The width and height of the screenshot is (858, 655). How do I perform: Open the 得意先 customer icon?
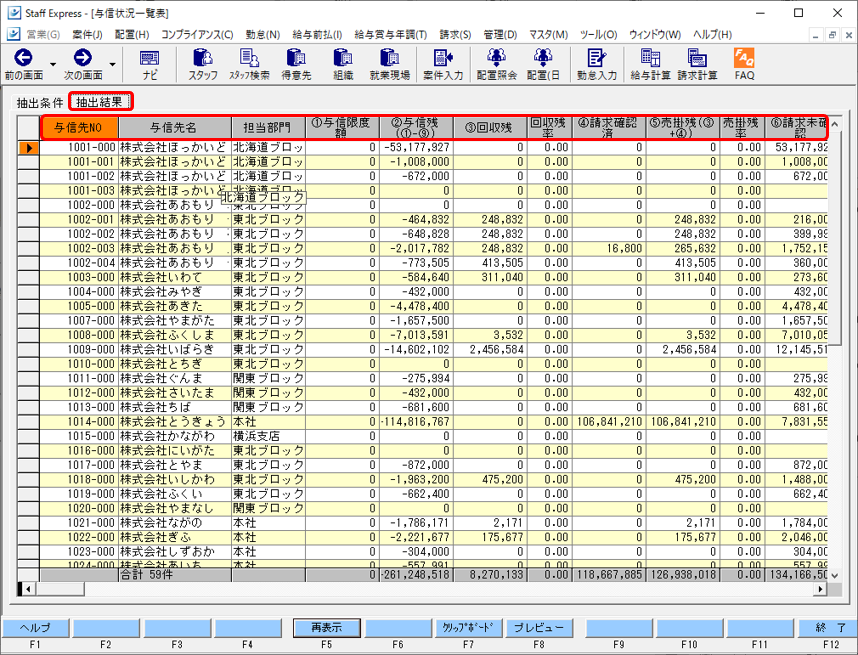tap(296, 57)
